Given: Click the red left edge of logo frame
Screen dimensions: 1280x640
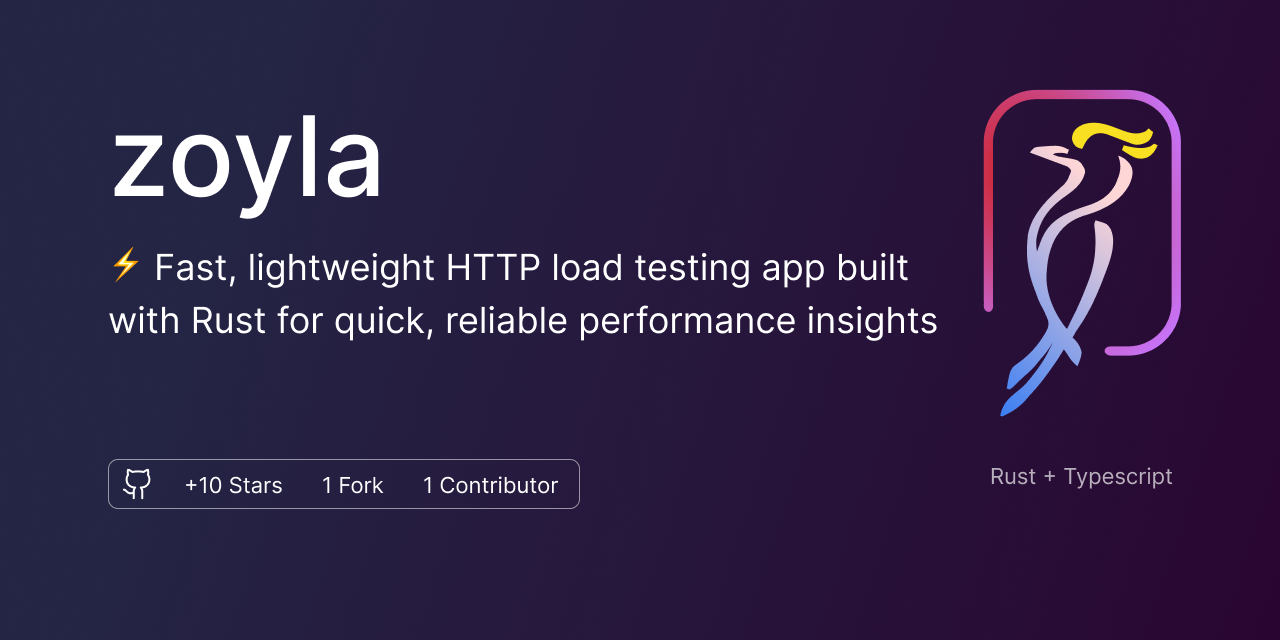Looking at the screenshot, I should [x=988, y=200].
